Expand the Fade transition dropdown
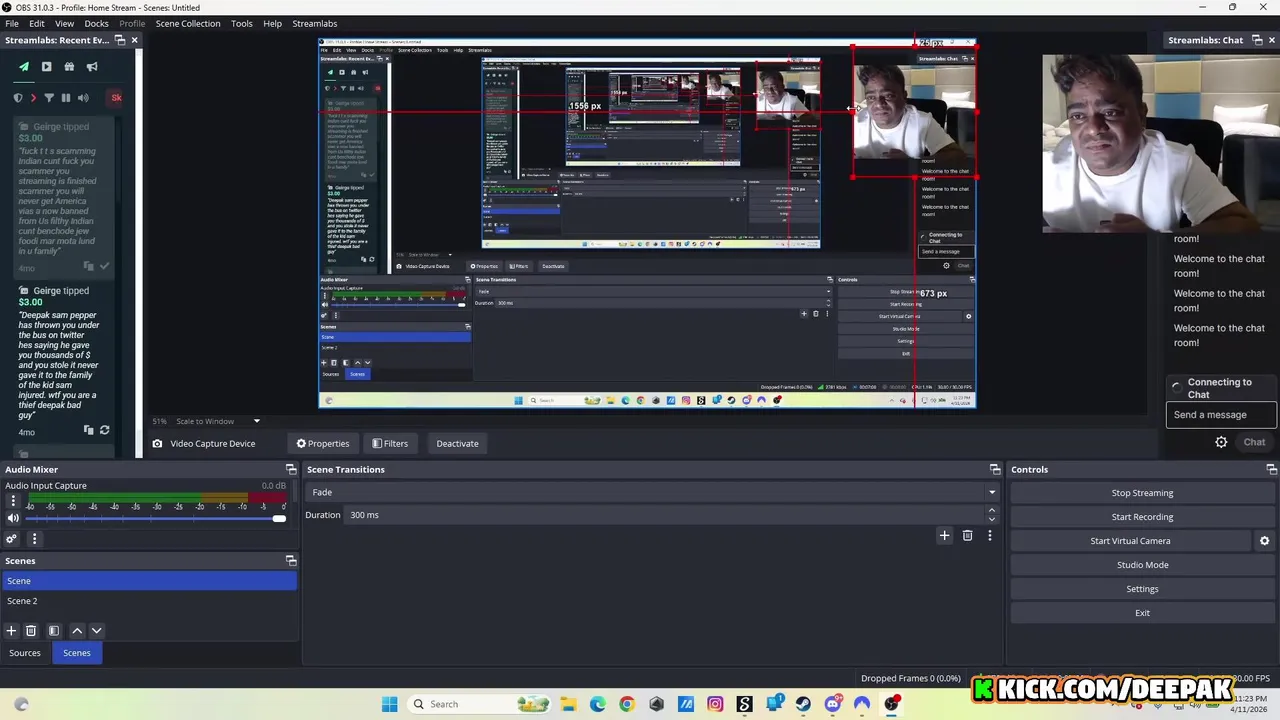Viewport: 1280px width, 720px height. point(992,492)
